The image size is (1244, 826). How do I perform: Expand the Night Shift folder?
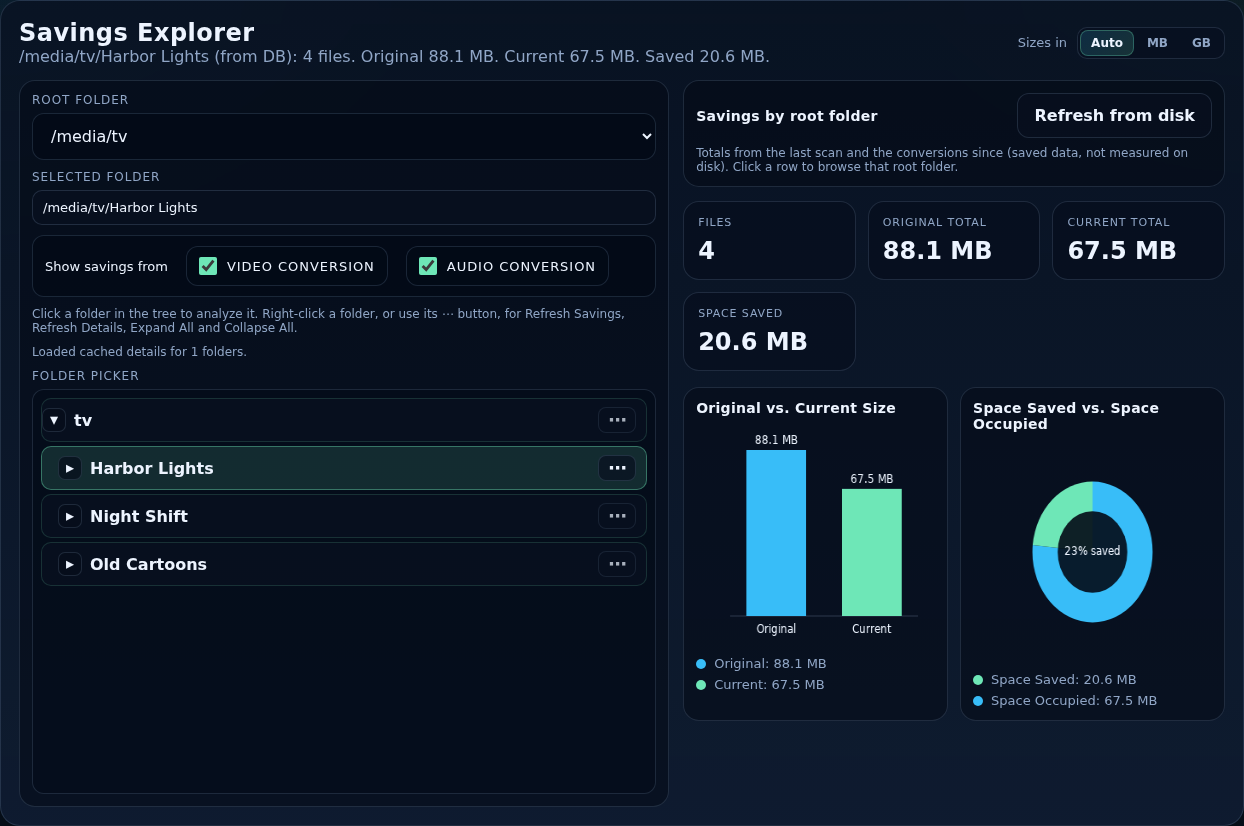pos(70,516)
